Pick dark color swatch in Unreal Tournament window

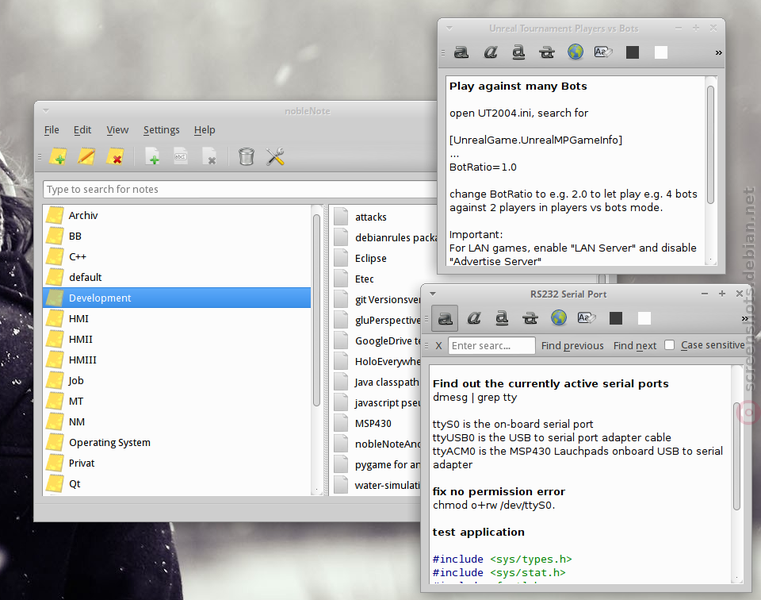[632, 52]
